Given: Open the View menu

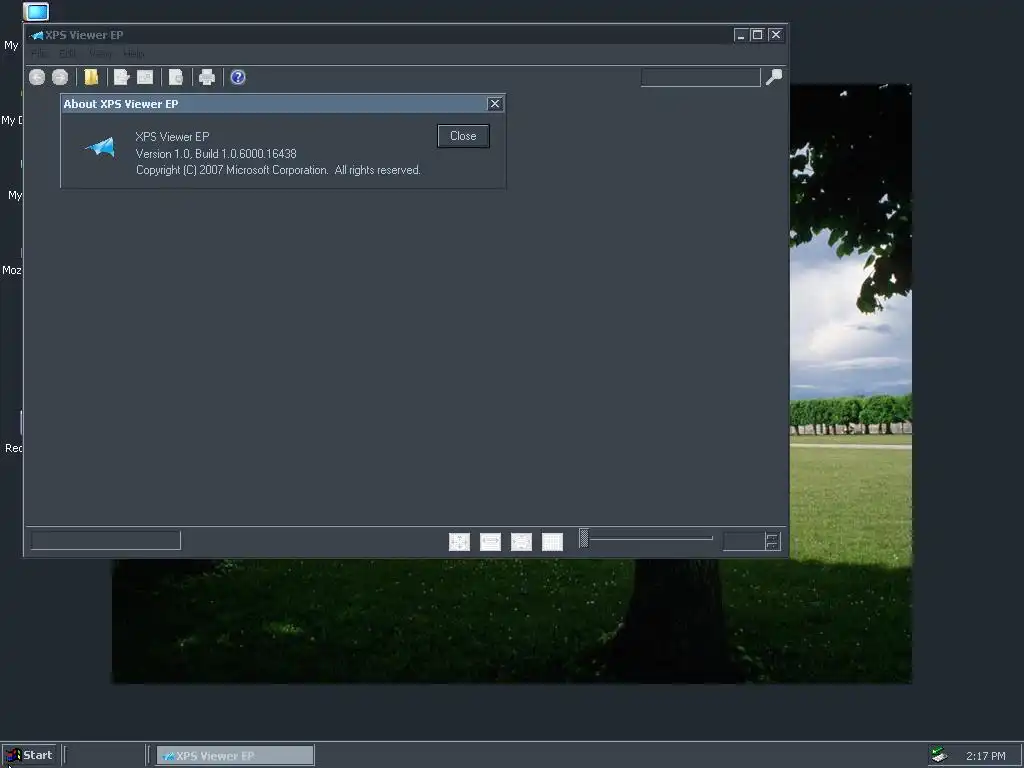Looking at the screenshot, I should (x=100, y=54).
